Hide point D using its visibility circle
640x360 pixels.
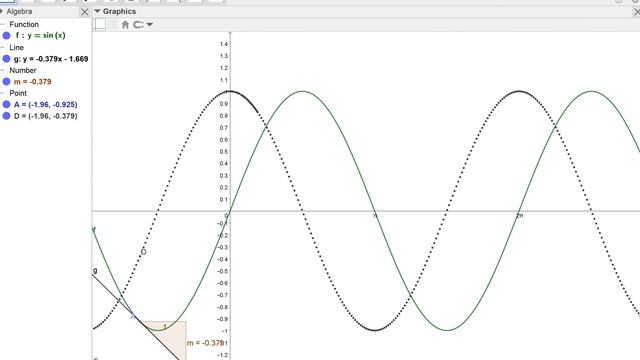pos(6,116)
